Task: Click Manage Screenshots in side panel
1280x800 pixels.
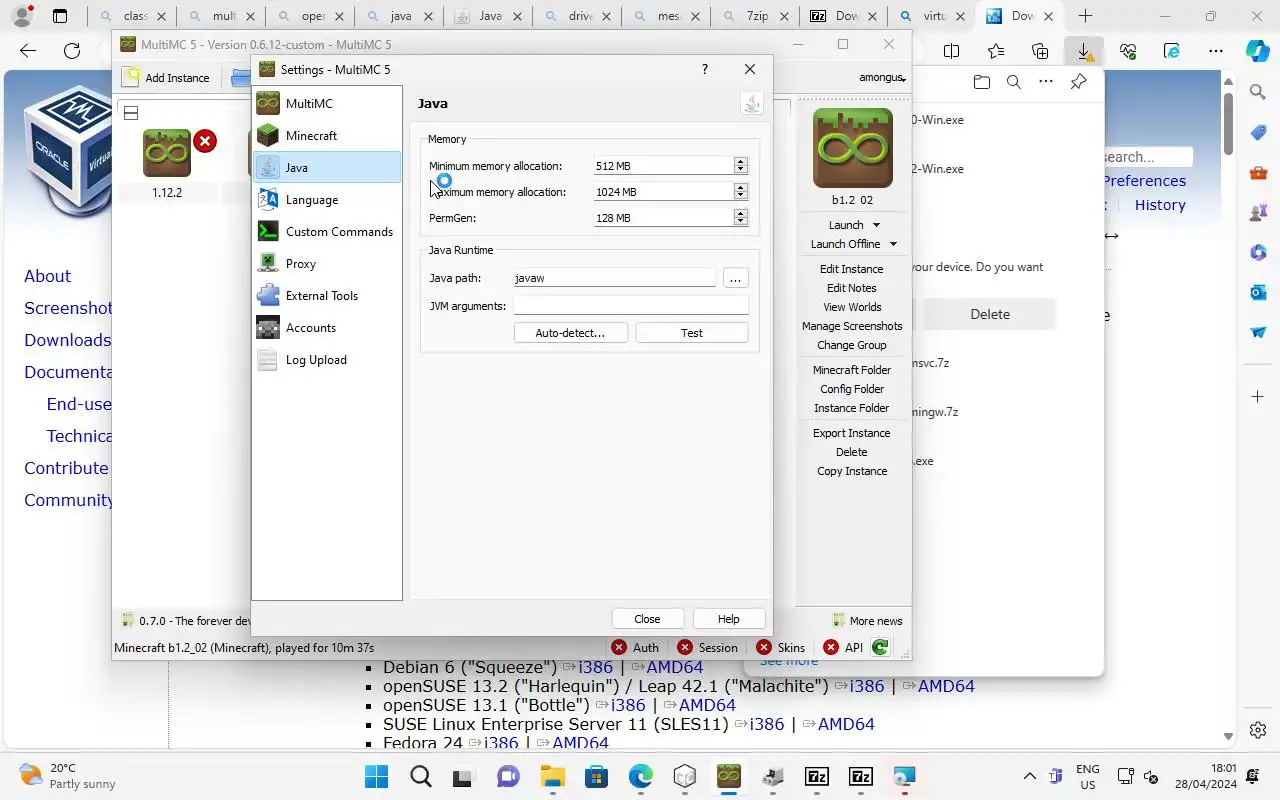Action: (852, 326)
